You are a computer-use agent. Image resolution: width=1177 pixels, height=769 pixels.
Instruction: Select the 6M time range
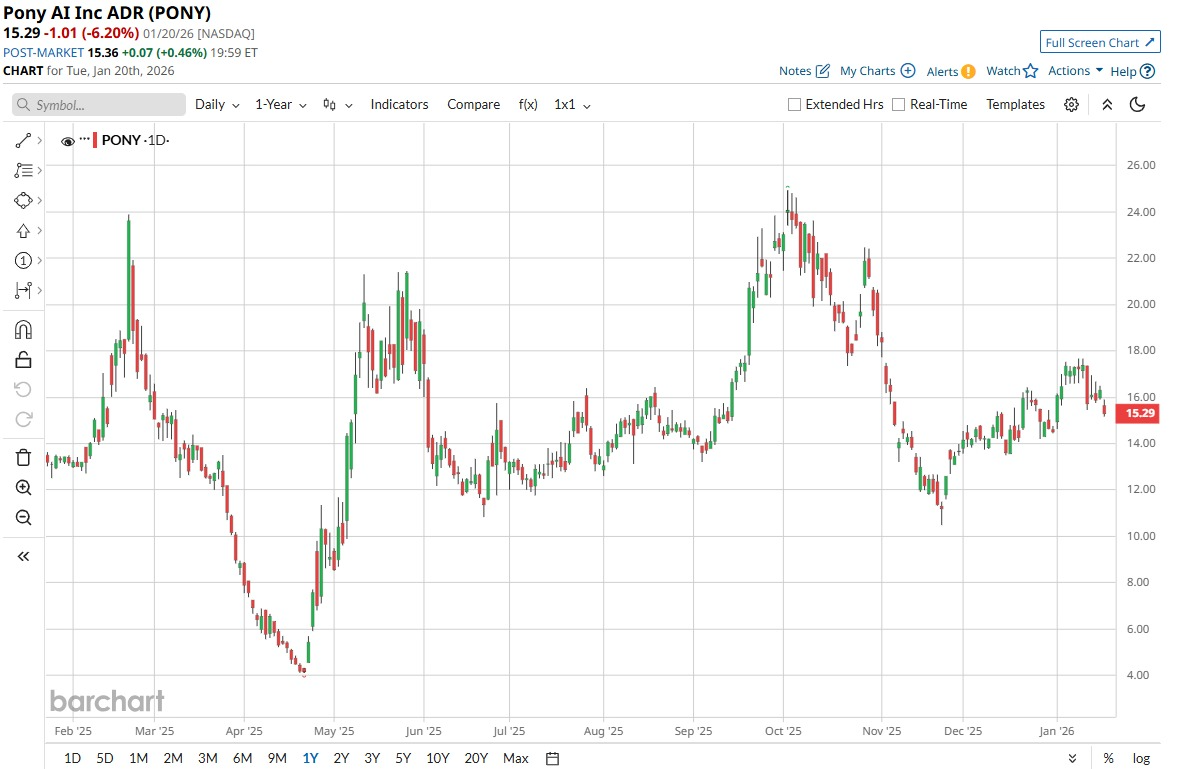(242, 758)
